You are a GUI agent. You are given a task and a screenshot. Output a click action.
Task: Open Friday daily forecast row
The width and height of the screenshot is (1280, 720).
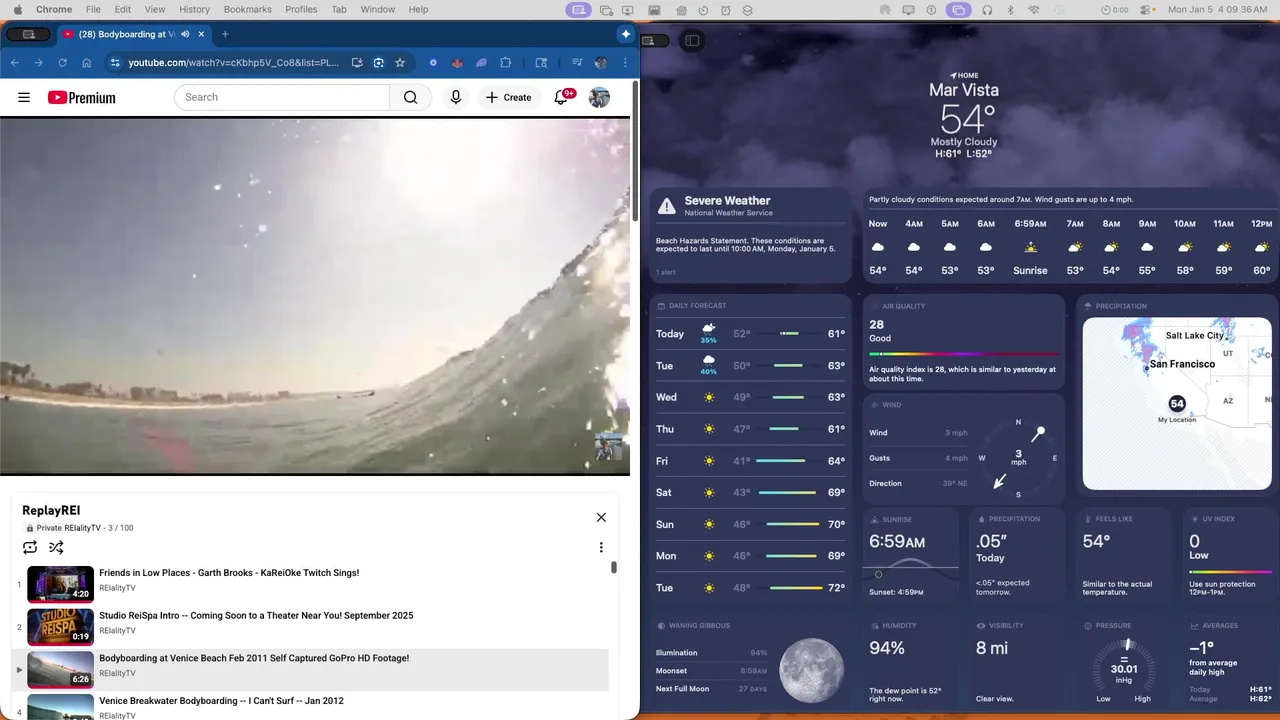coord(751,461)
